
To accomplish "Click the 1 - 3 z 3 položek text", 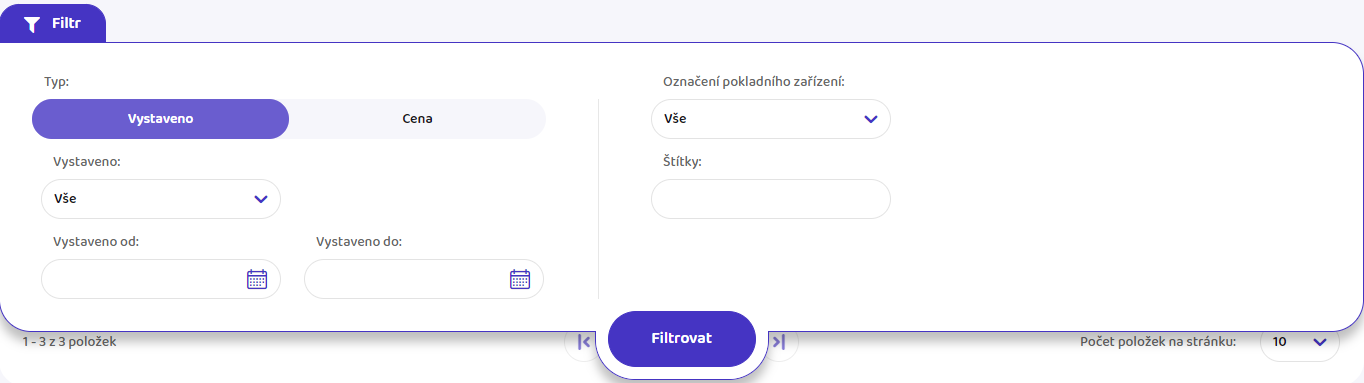I will [x=70, y=342].
